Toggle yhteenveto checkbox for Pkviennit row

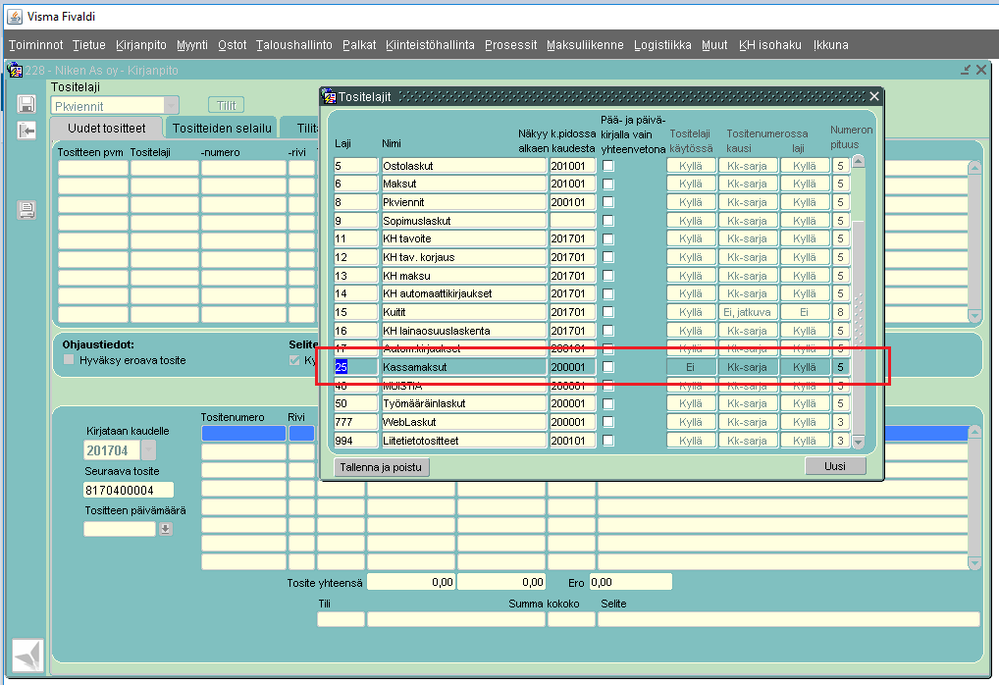[608, 202]
